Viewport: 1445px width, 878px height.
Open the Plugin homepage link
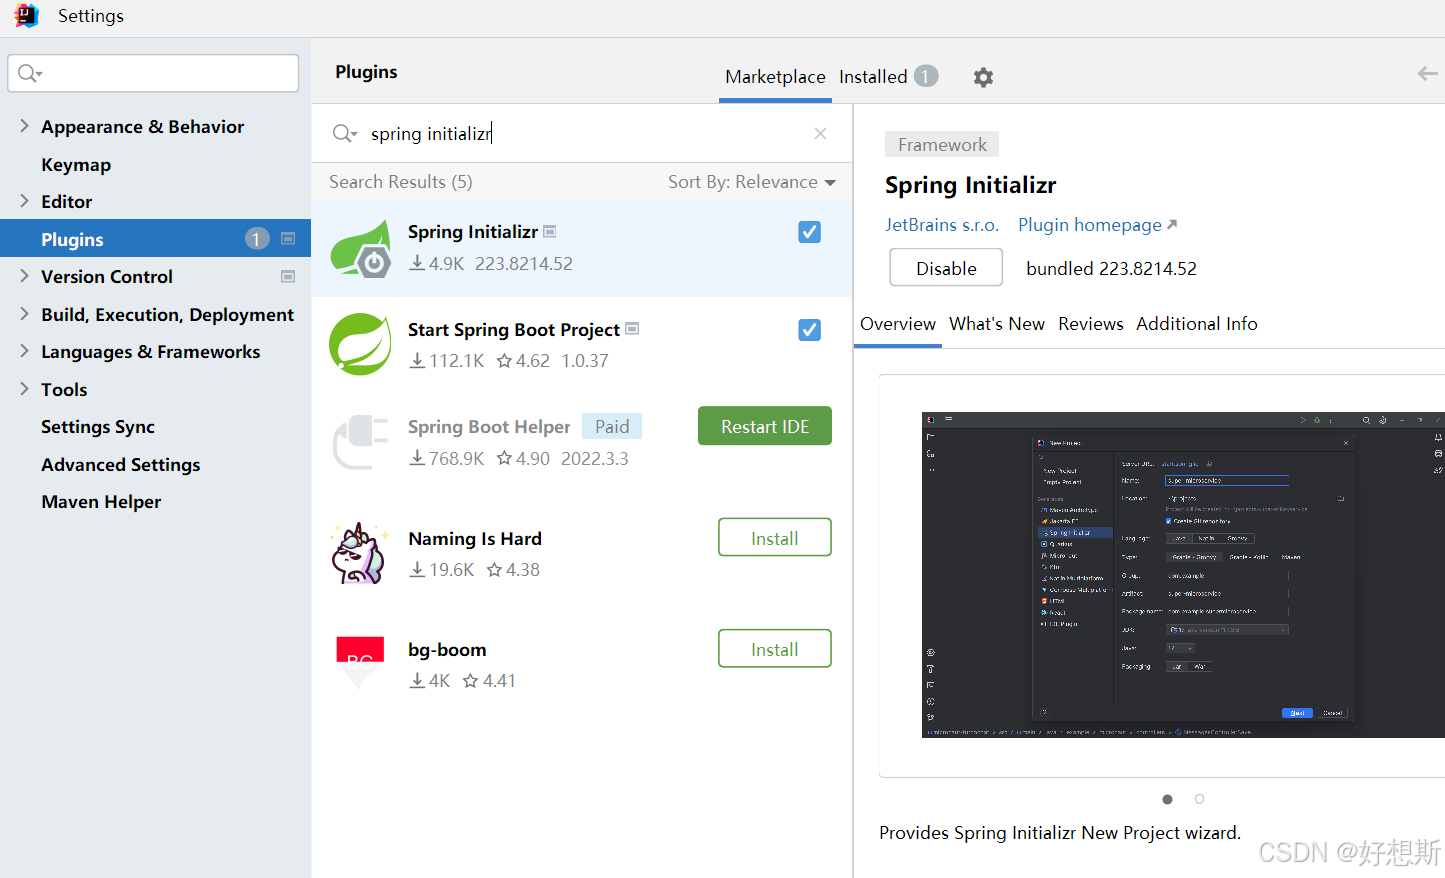tap(1097, 225)
